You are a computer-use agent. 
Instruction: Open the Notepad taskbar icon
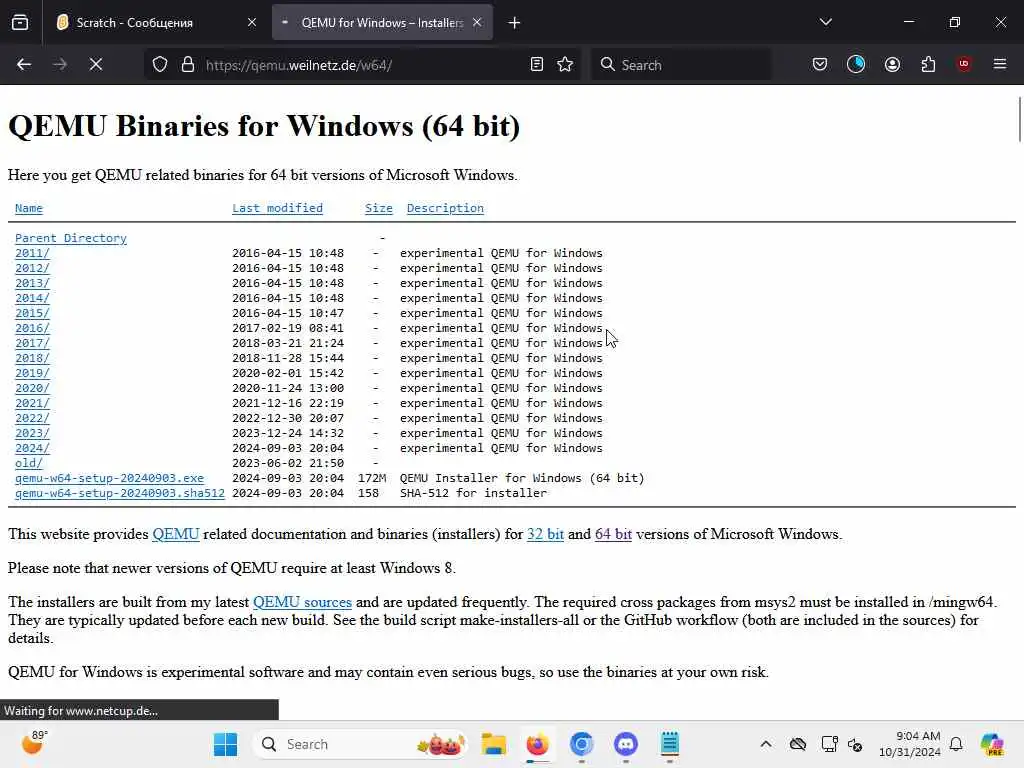(669, 744)
